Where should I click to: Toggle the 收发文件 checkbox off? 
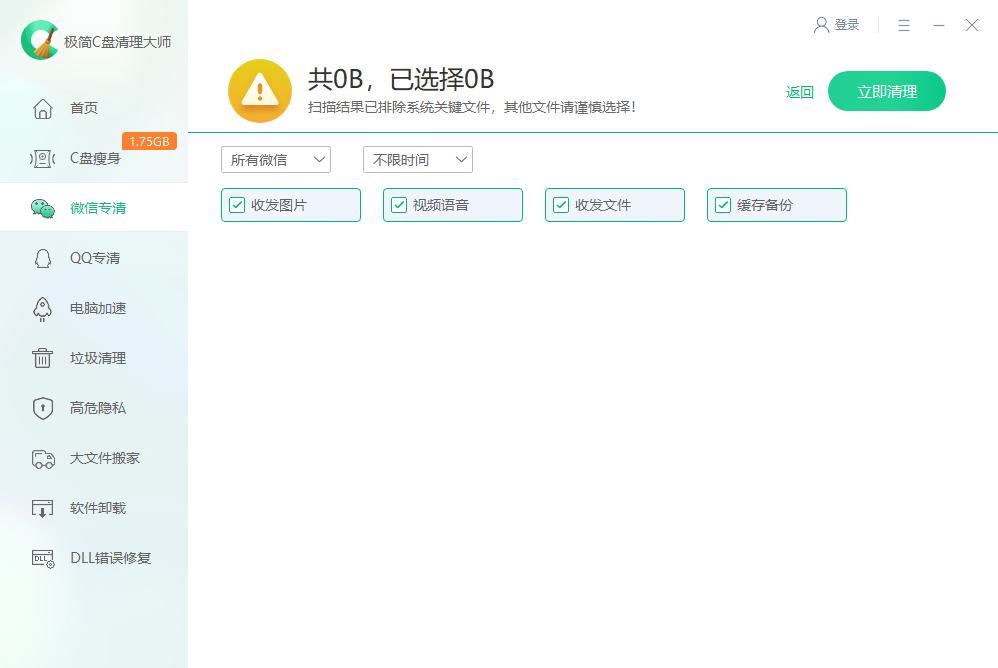560,205
